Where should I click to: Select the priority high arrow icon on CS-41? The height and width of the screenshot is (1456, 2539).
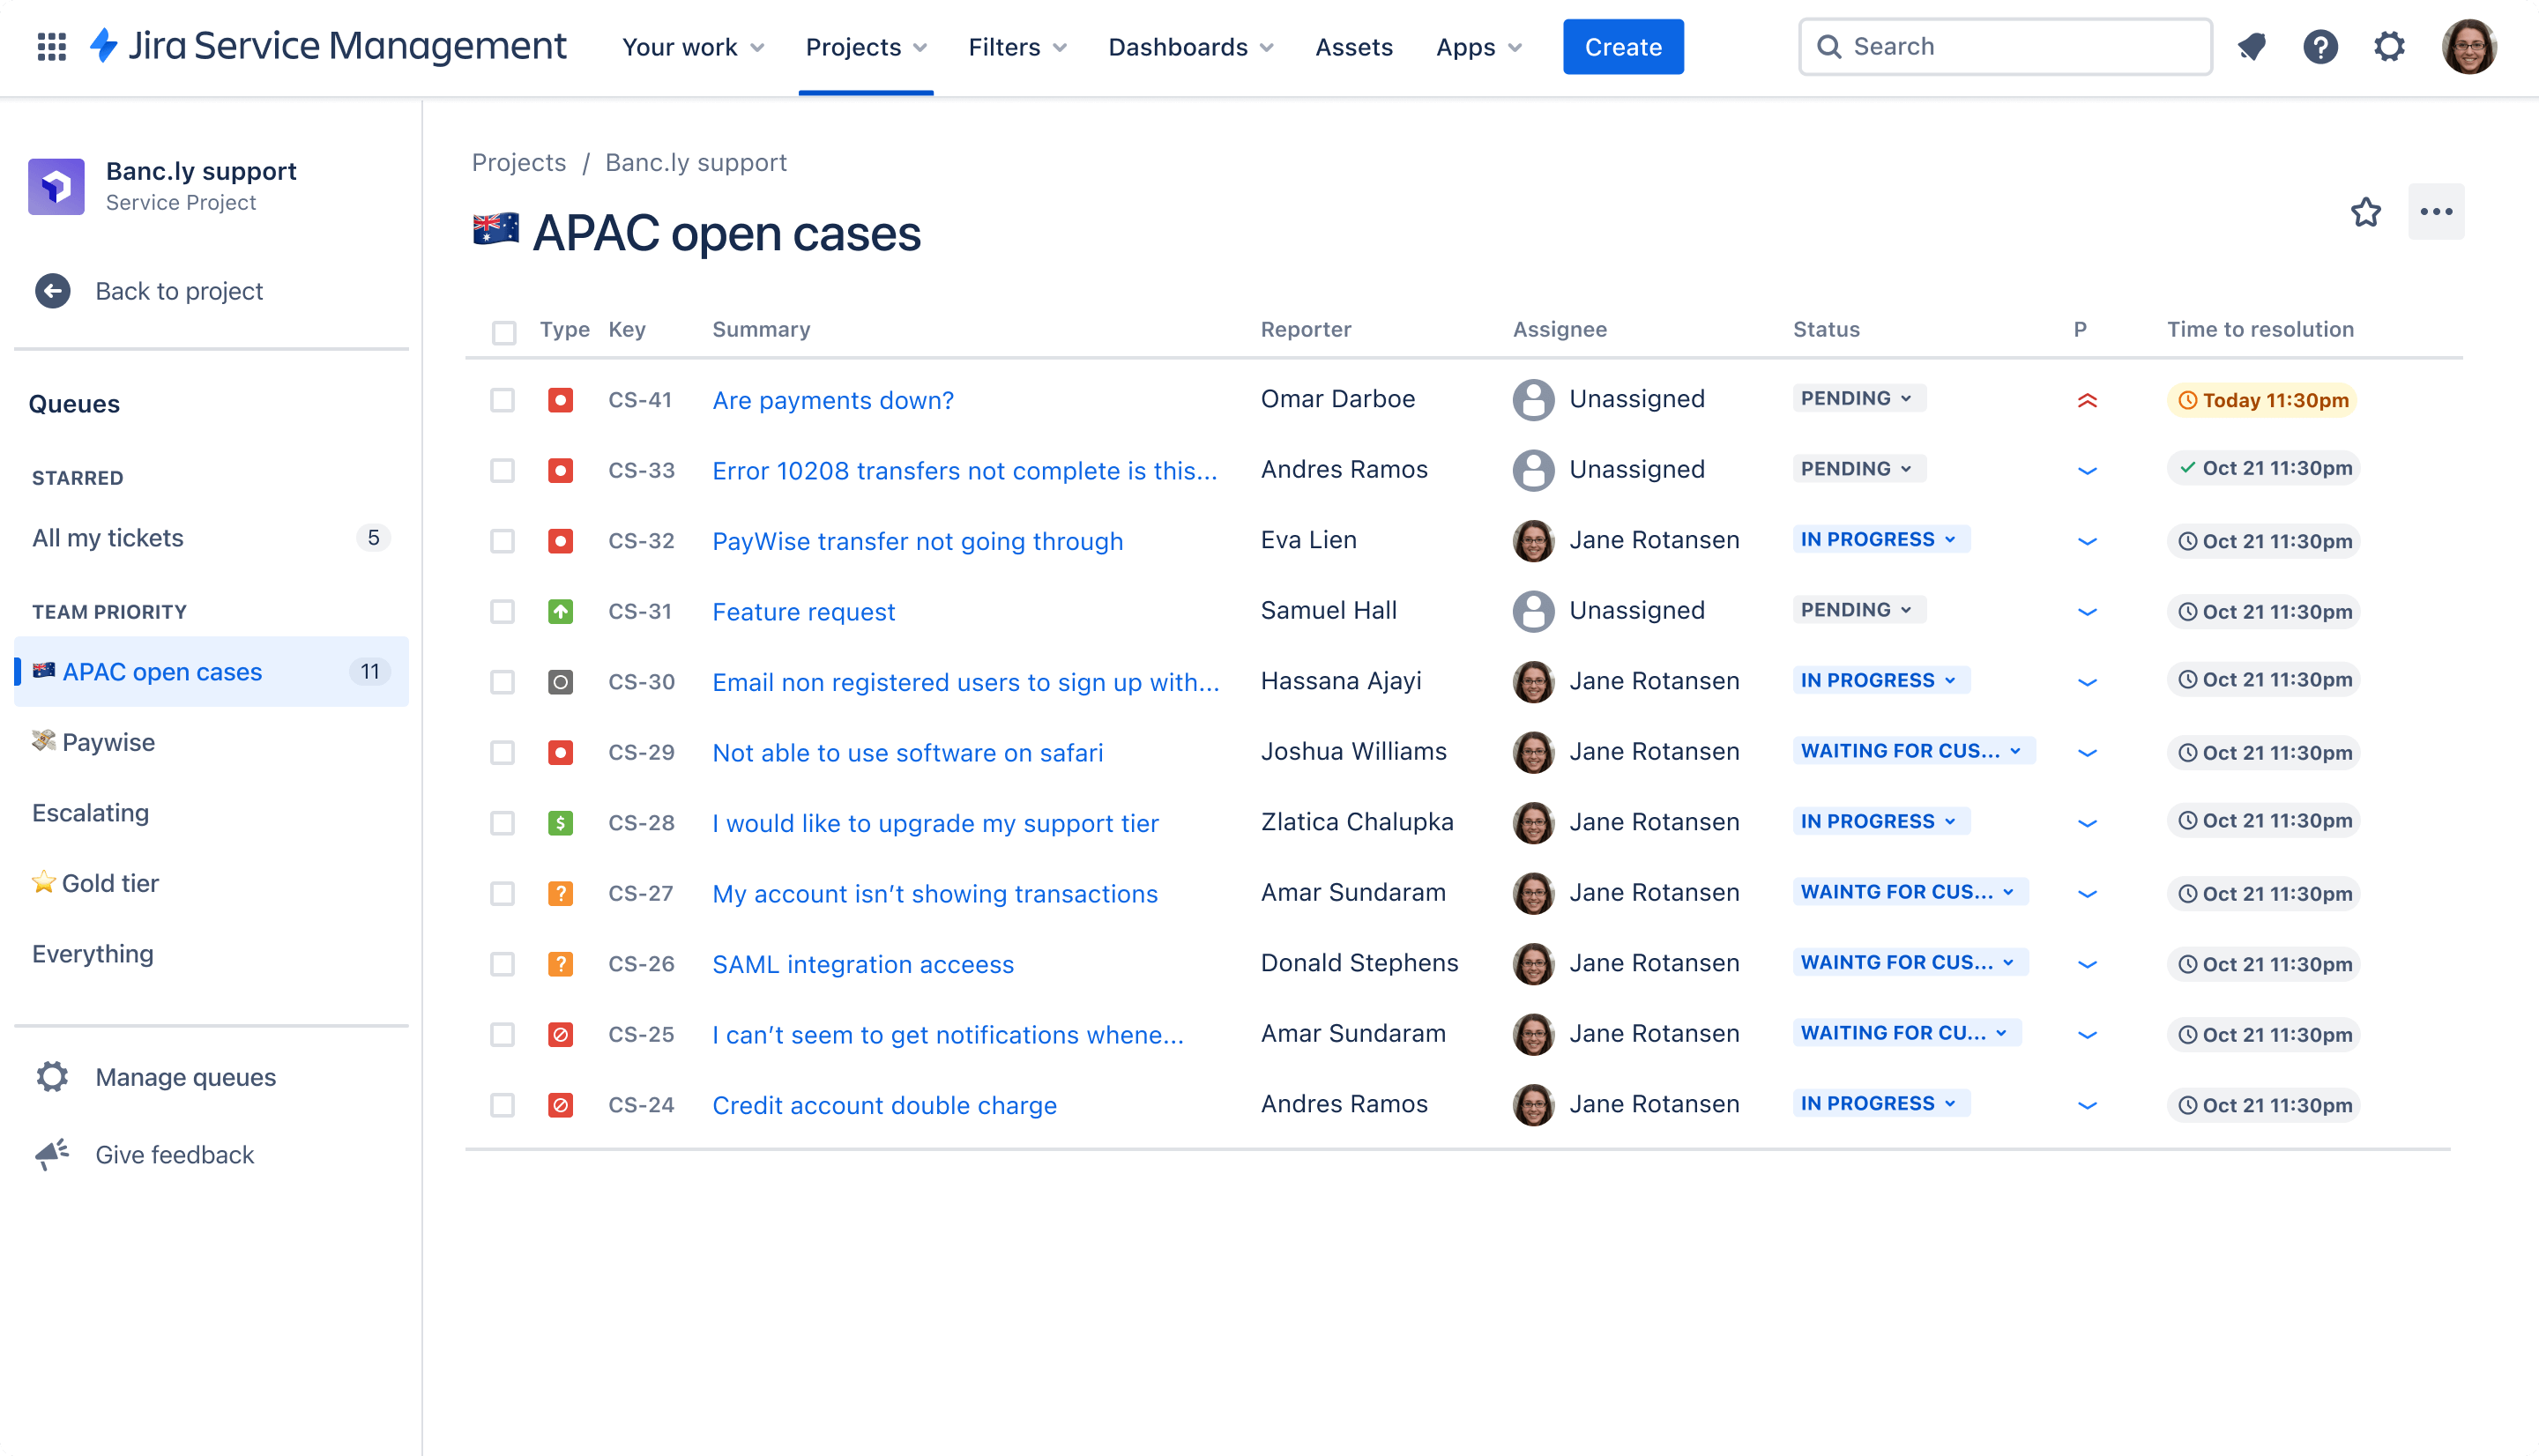click(x=2086, y=399)
